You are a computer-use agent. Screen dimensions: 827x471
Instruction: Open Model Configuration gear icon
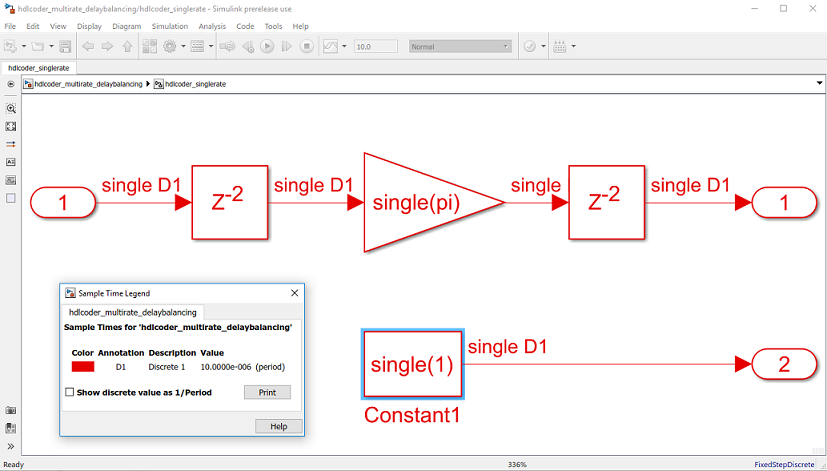point(169,46)
